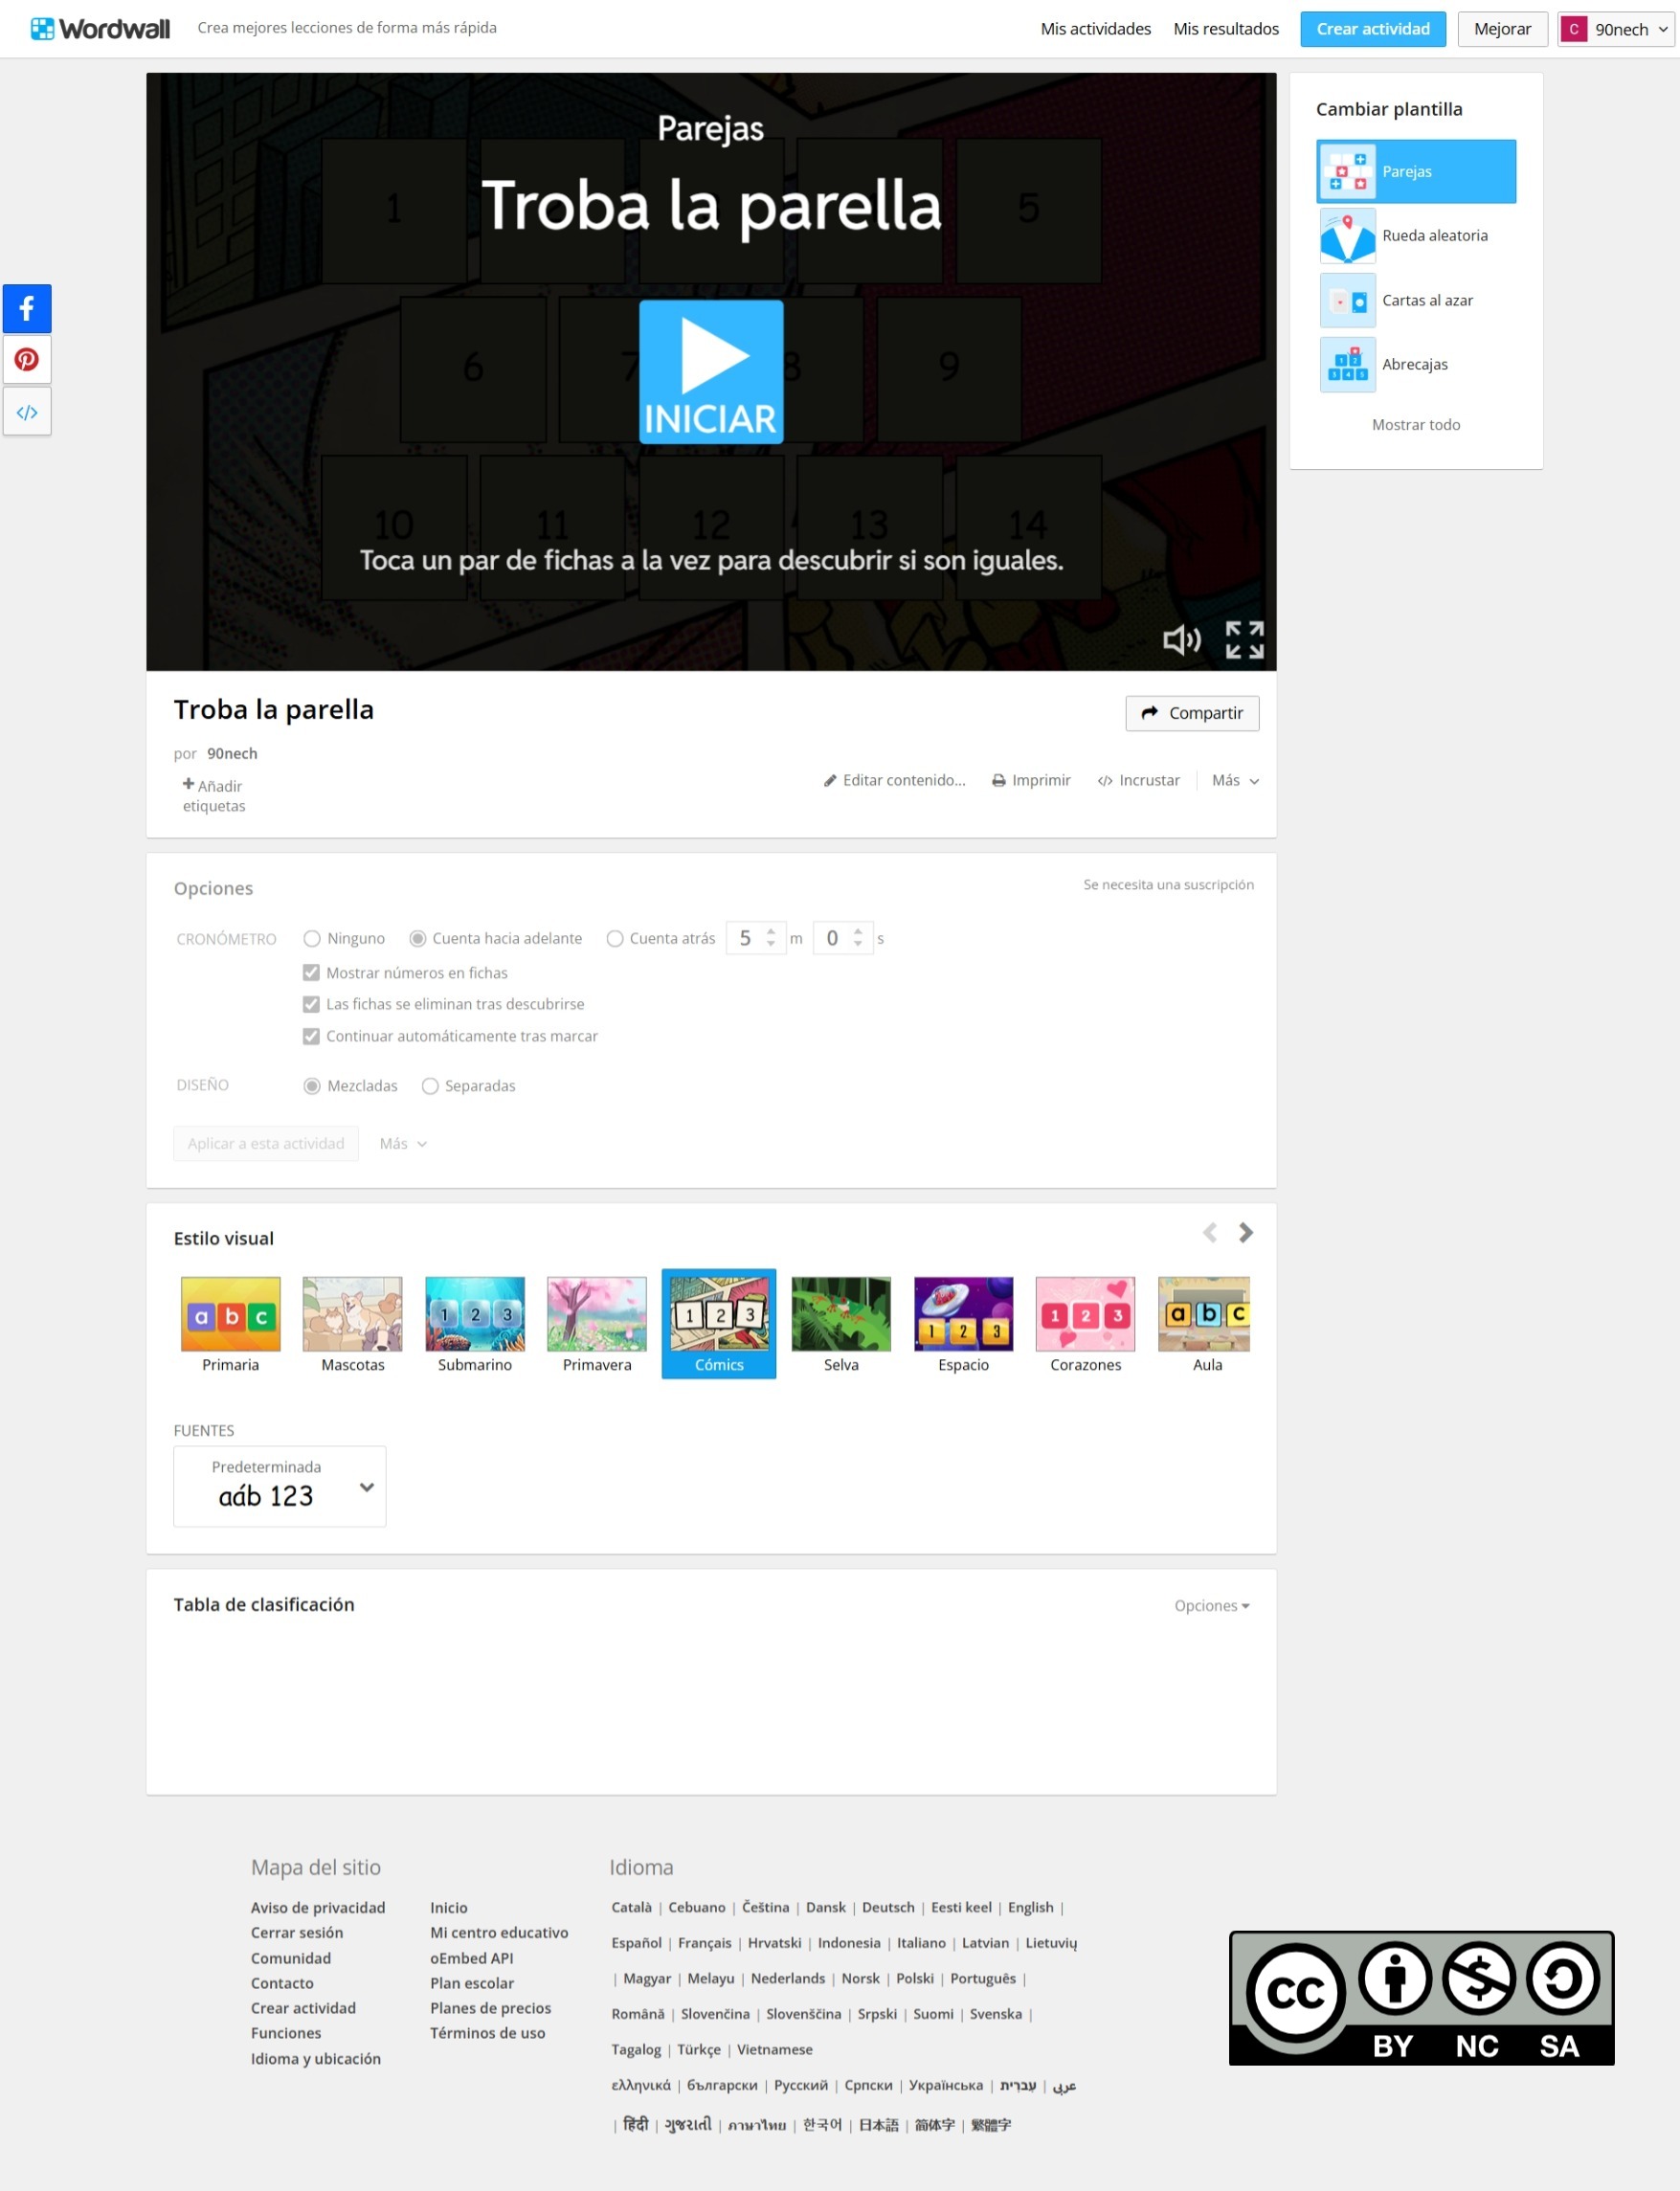Choose the Selva visual style thumbnail

point(840,1314)
